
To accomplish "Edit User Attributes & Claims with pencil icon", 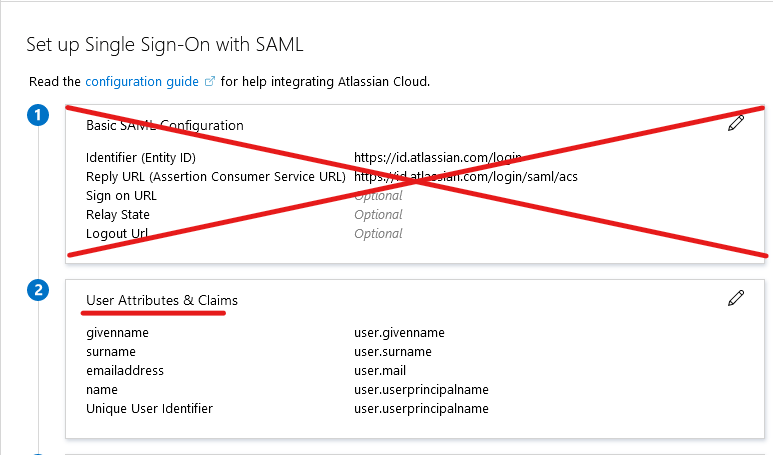I will [x=736, y=297].
